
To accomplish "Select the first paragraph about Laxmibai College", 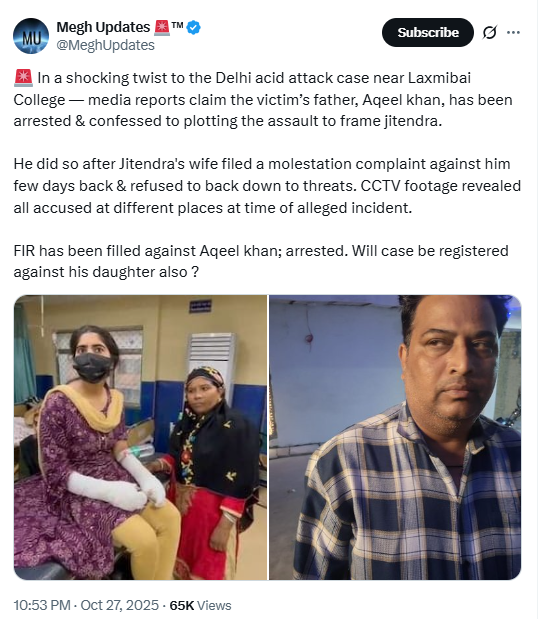I will point(264,99).
